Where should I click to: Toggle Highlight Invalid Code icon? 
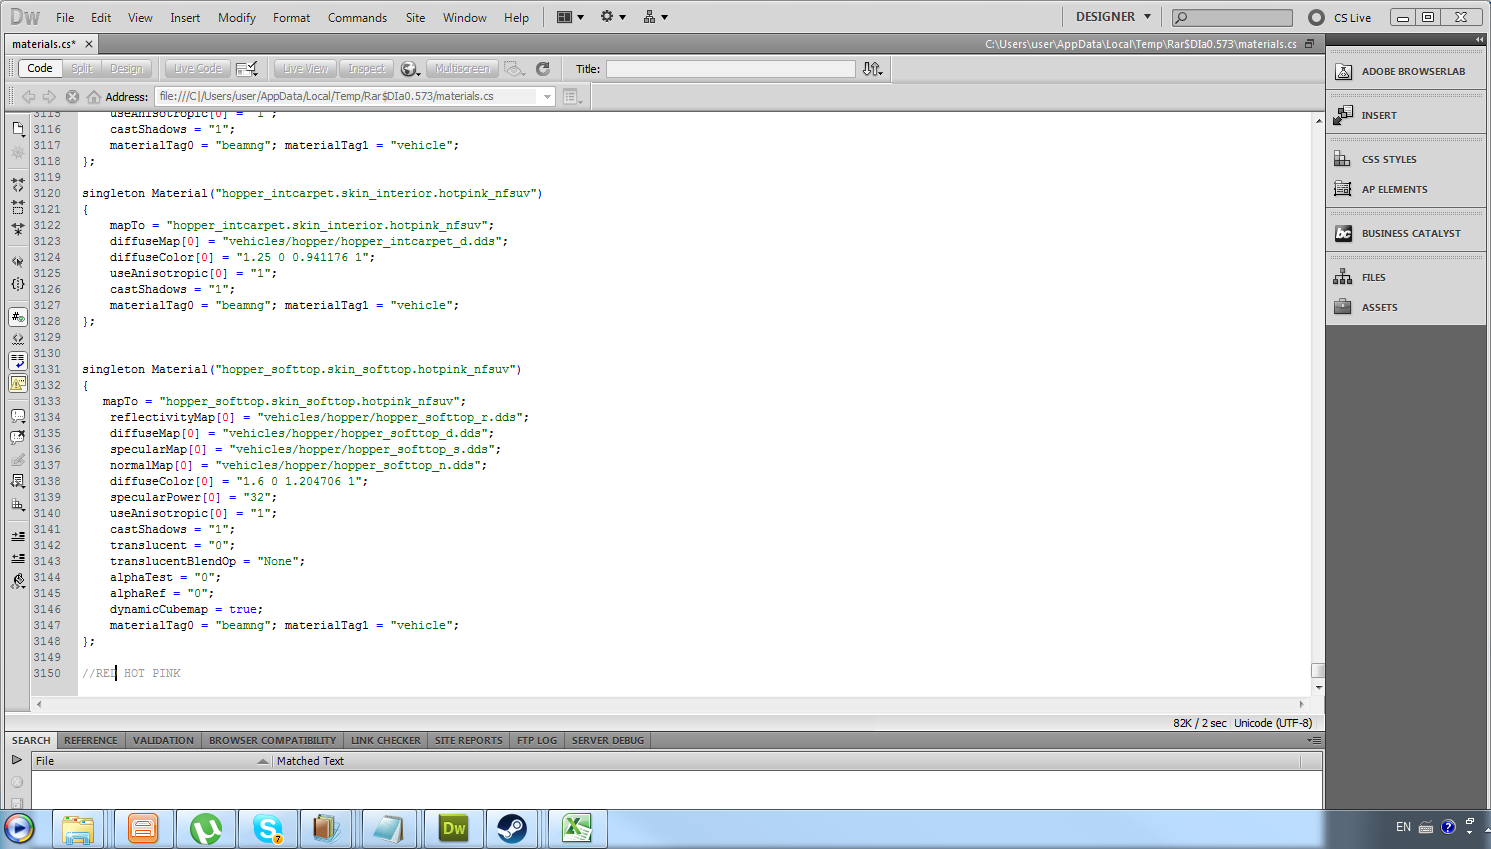click(18, 339)
